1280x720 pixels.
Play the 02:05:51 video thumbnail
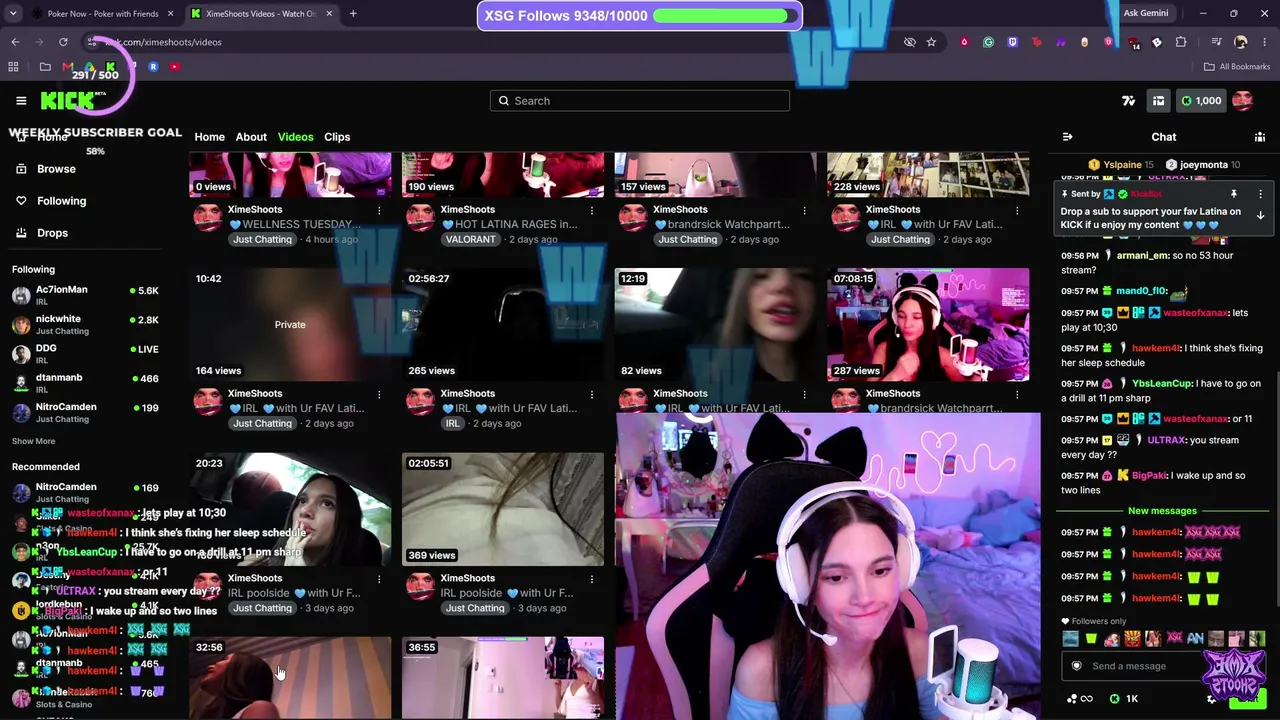(503, 509)
